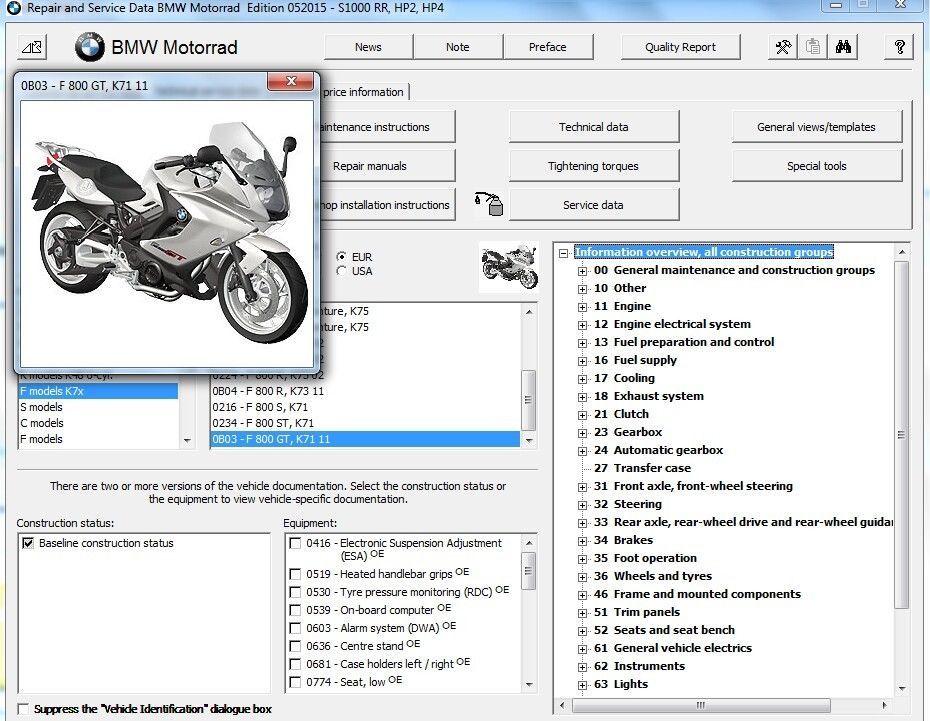Click the oil can icon near Service data
930x721 pixels.
coord(489,204)
